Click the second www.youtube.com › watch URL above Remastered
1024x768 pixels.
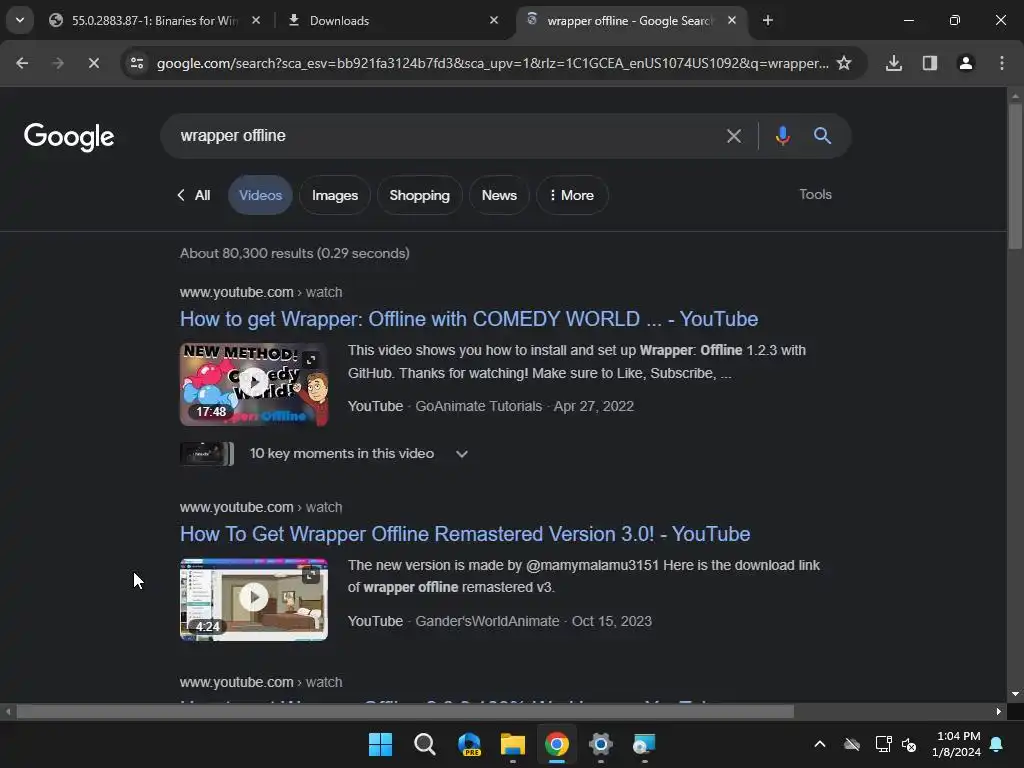[x=261, y=507]
